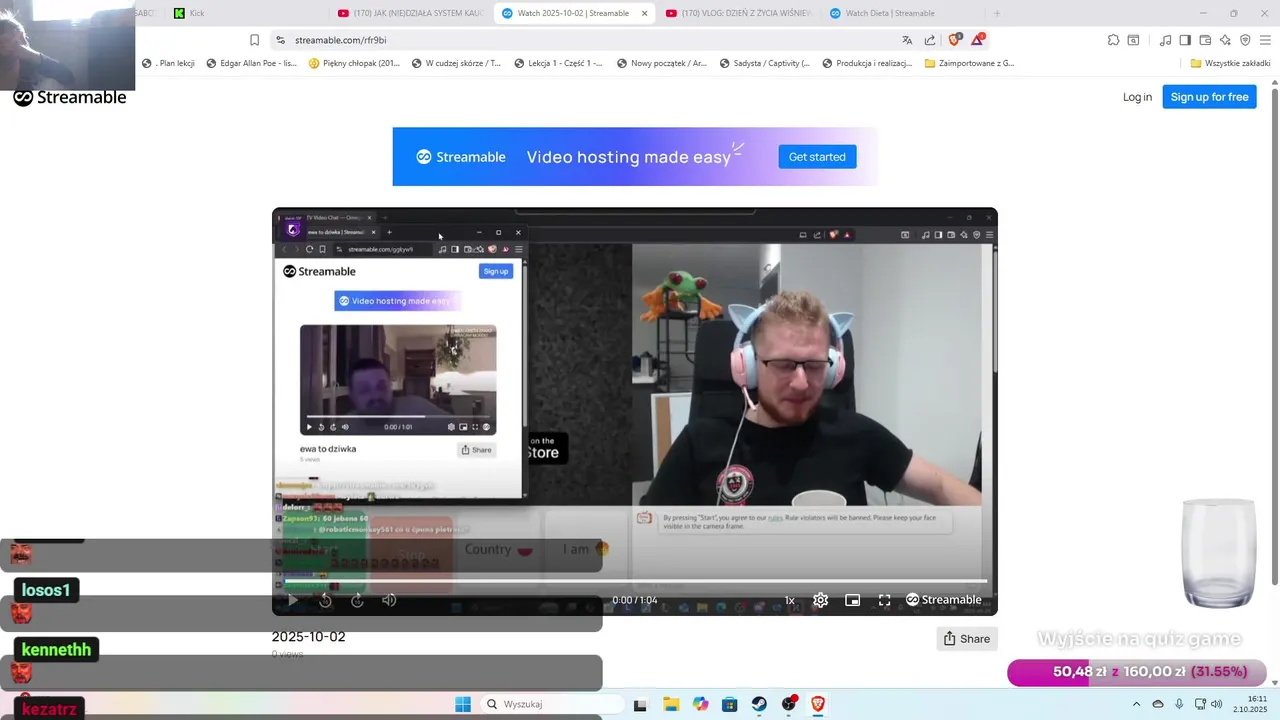This screenshot has width=1280, height=720.
Task: Click Sign up for free
Action: coord(1209,97)
